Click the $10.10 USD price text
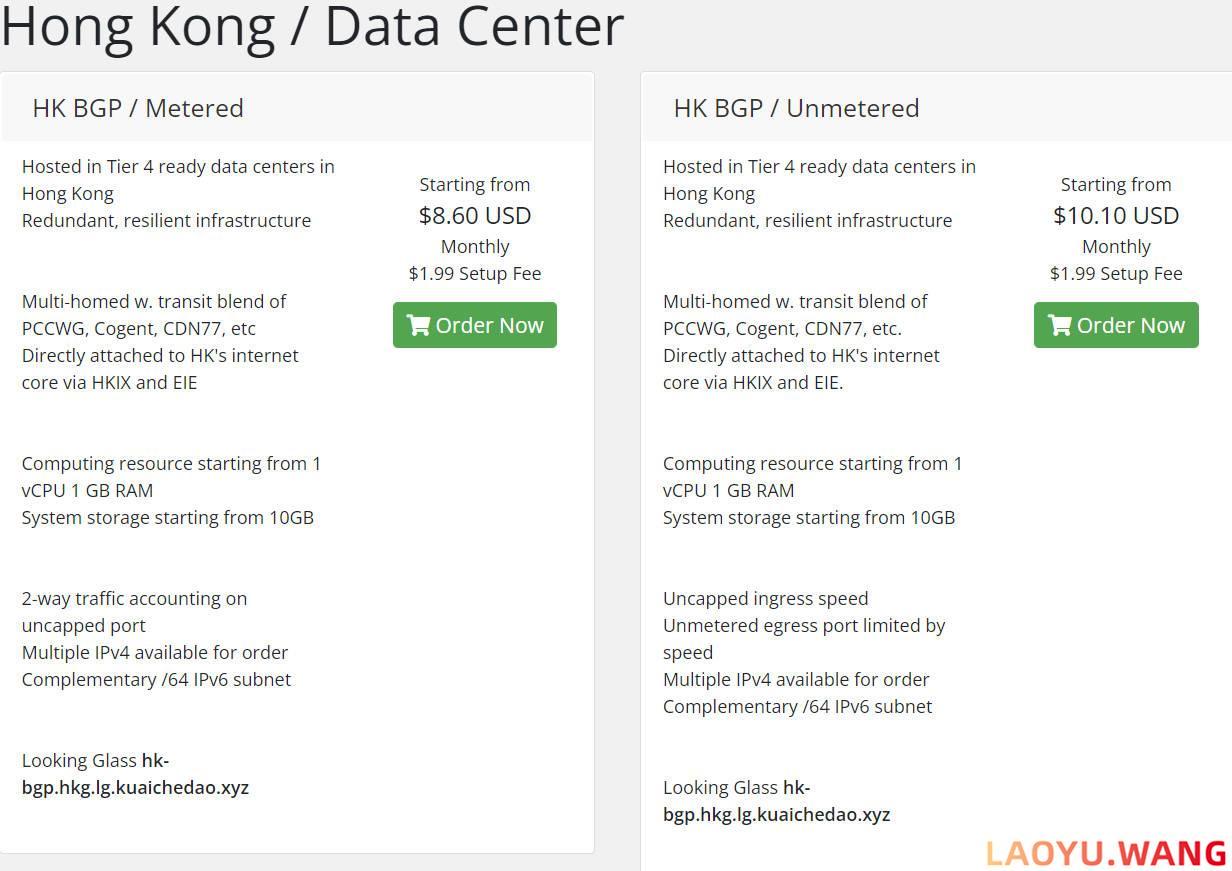 (x=1116, y=215)
